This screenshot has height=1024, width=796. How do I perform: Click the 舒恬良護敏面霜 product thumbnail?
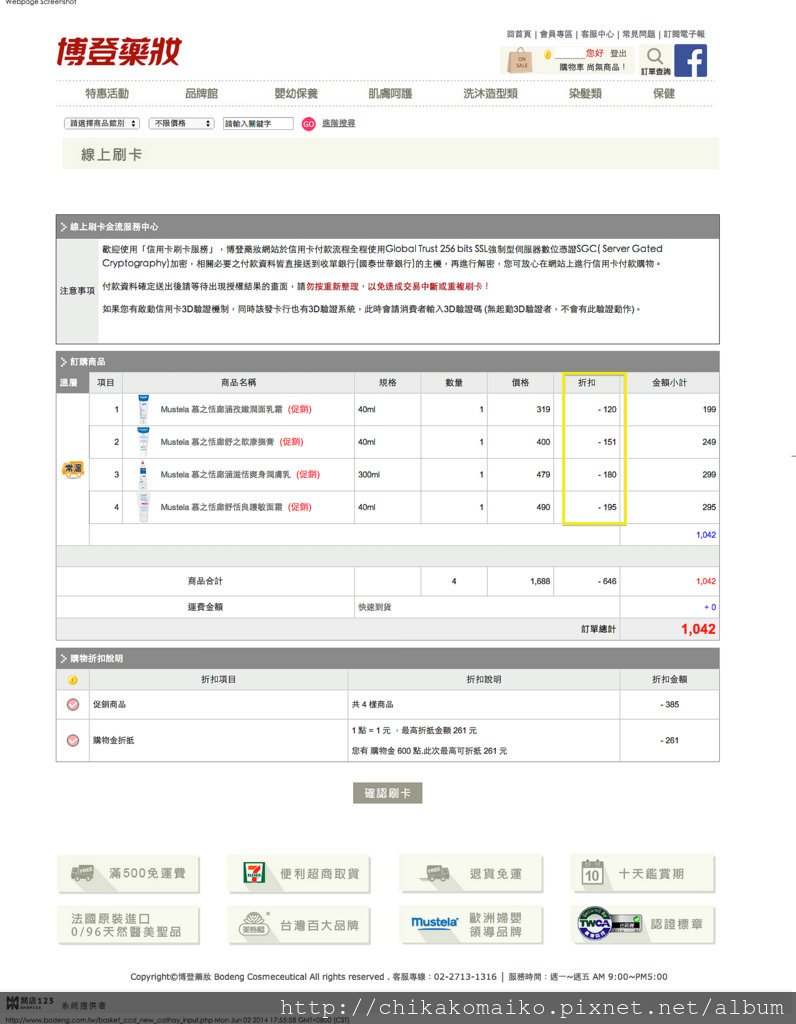tap(143, 507)
